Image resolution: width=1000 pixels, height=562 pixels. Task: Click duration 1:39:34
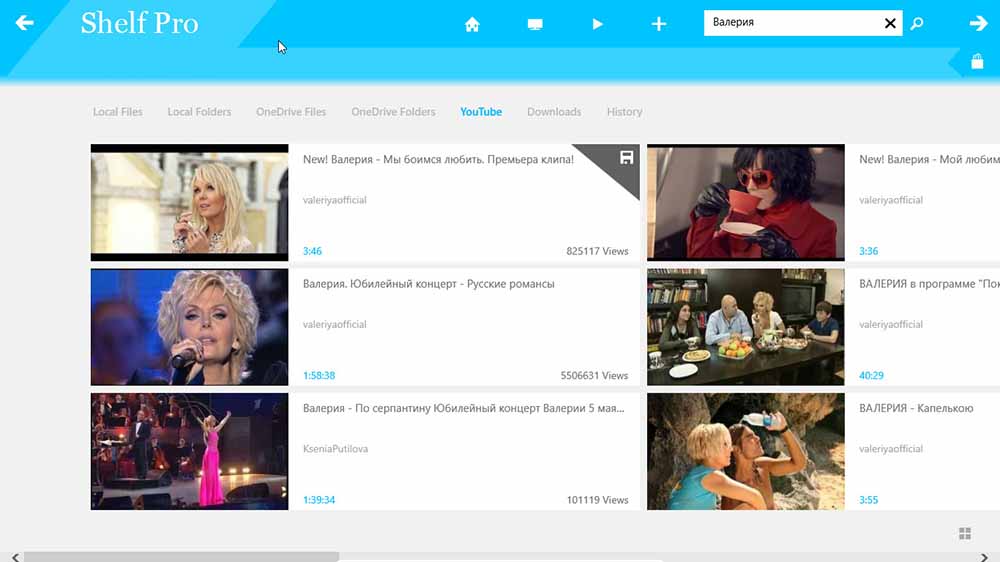tap(319, 499)
